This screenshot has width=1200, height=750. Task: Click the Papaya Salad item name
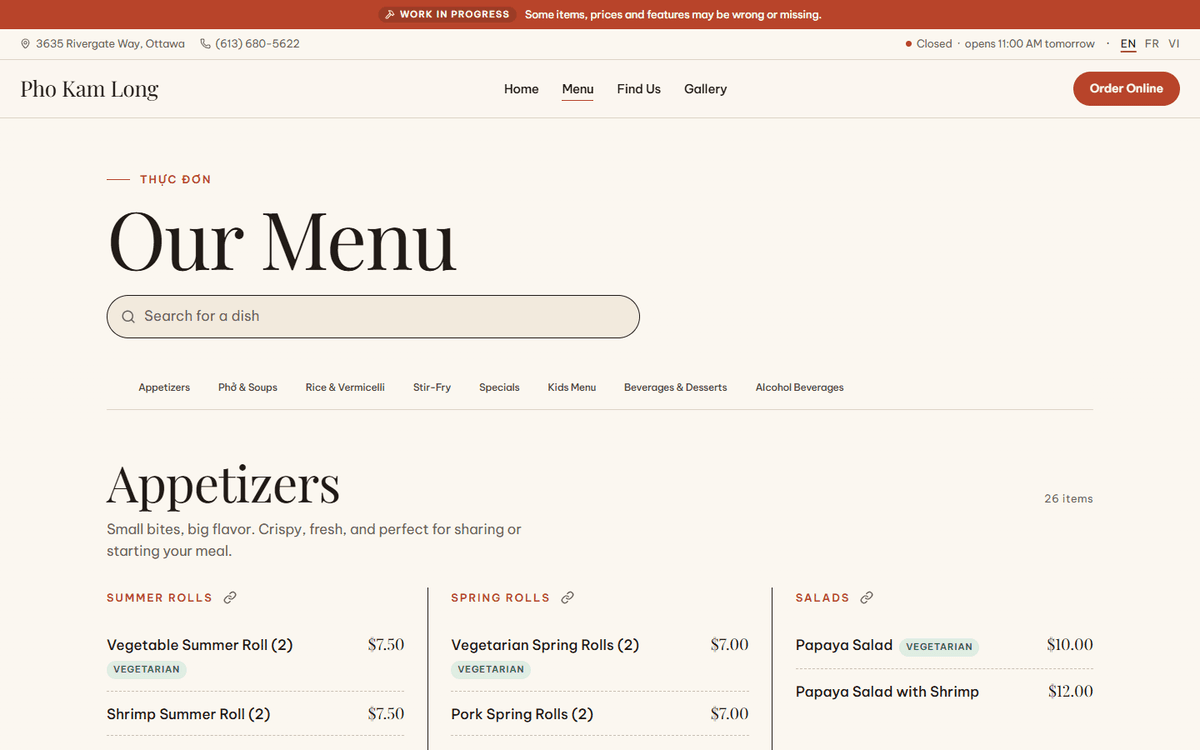click(844, 645)
